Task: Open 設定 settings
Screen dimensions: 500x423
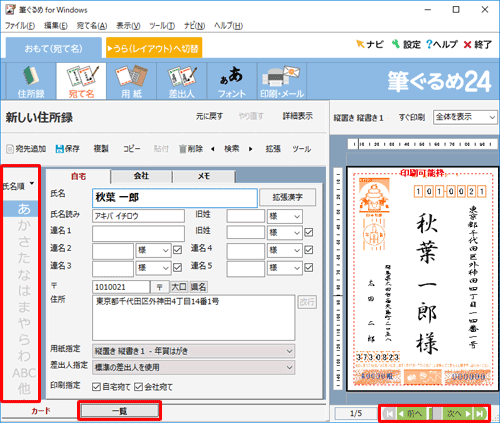Action: click(x=406, y=44)
